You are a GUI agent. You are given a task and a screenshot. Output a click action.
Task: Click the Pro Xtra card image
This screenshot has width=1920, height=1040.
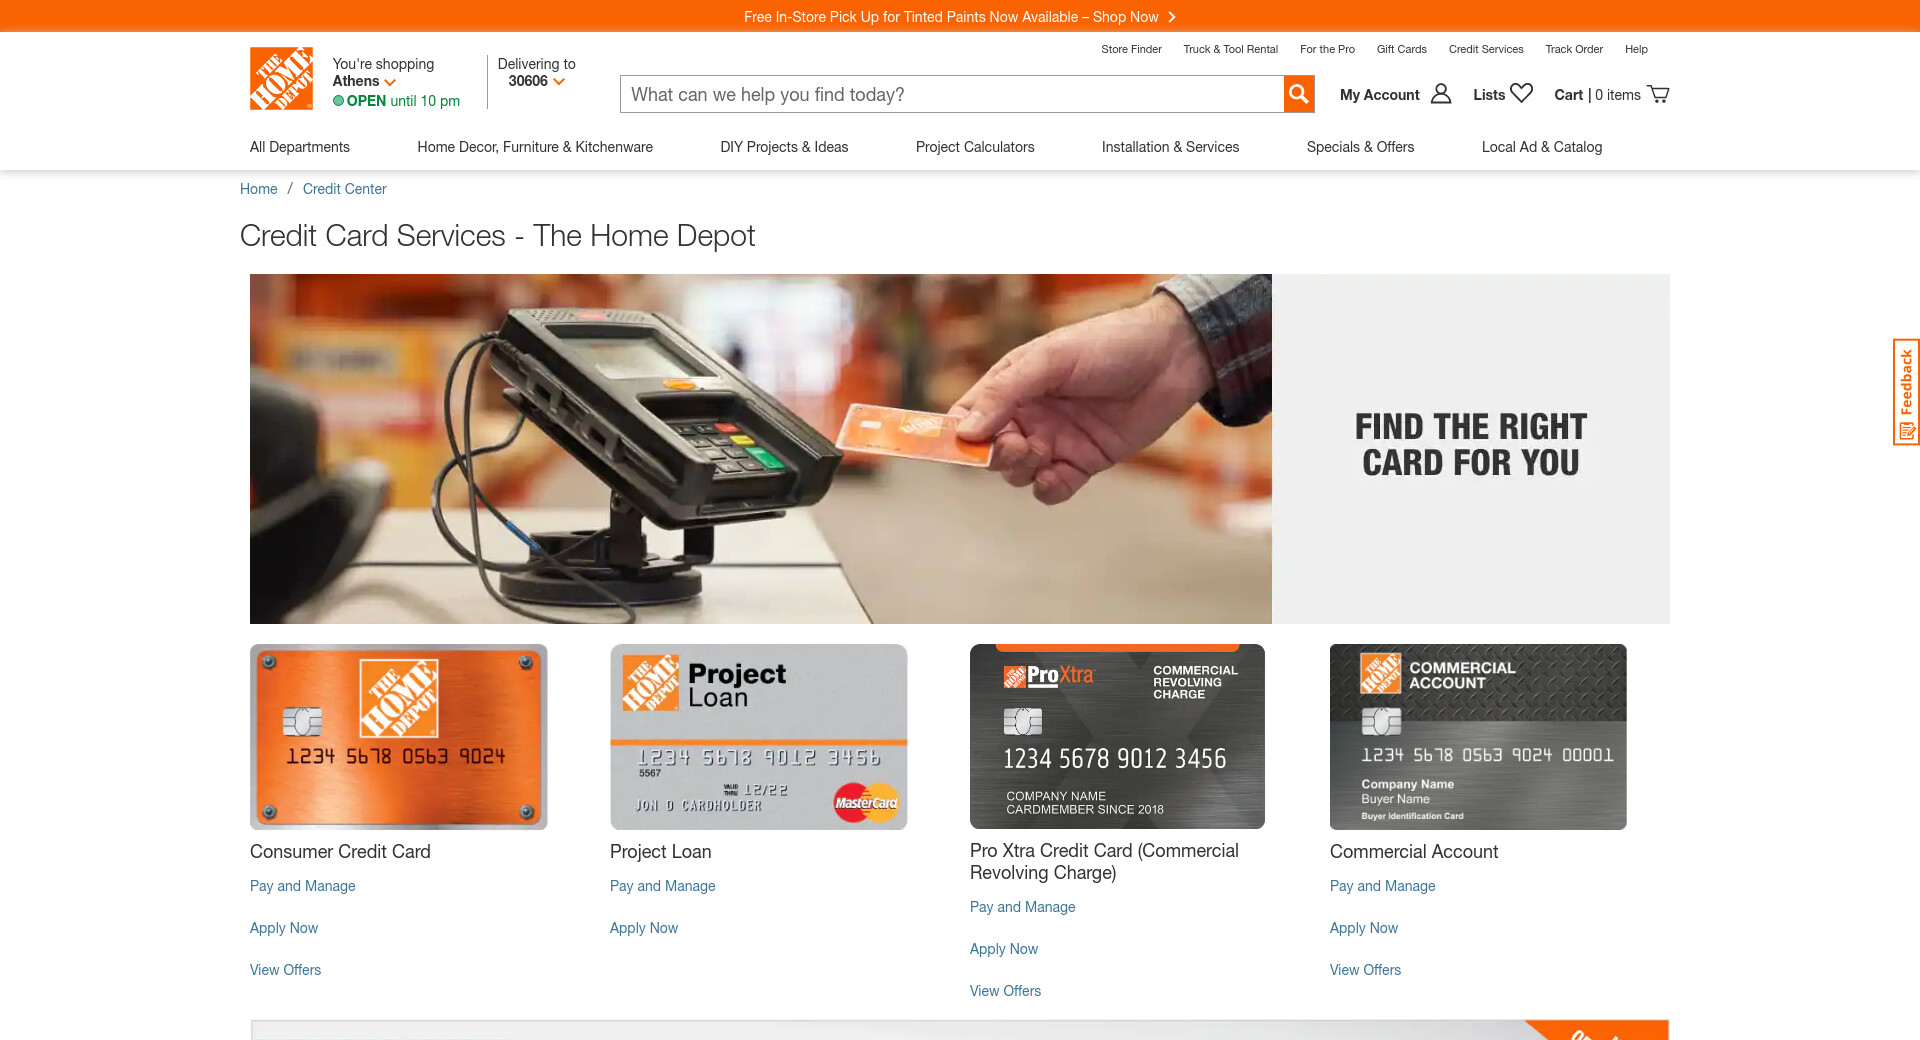tap(1117, 736)
